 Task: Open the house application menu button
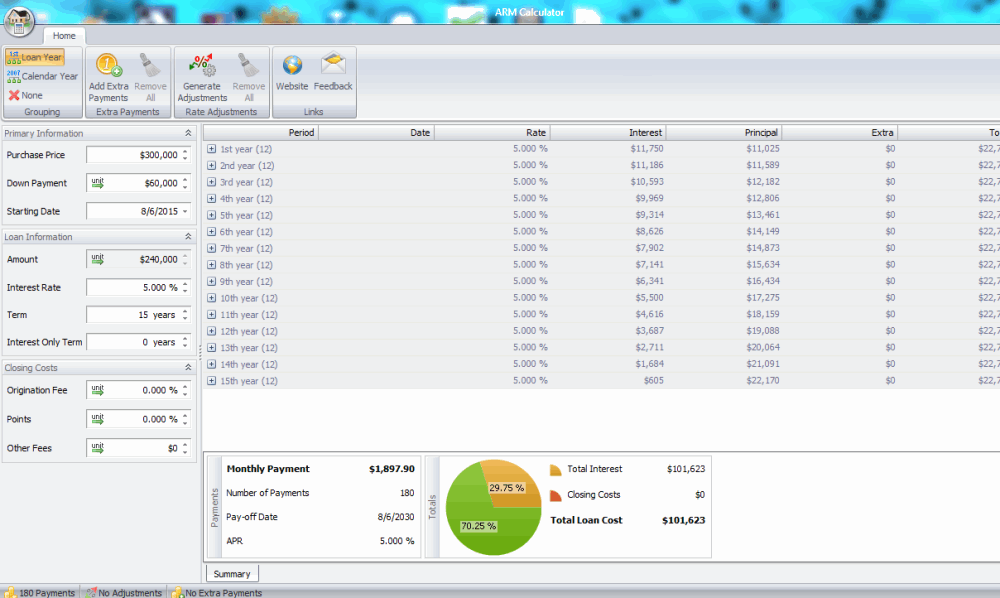pos(19,20)
